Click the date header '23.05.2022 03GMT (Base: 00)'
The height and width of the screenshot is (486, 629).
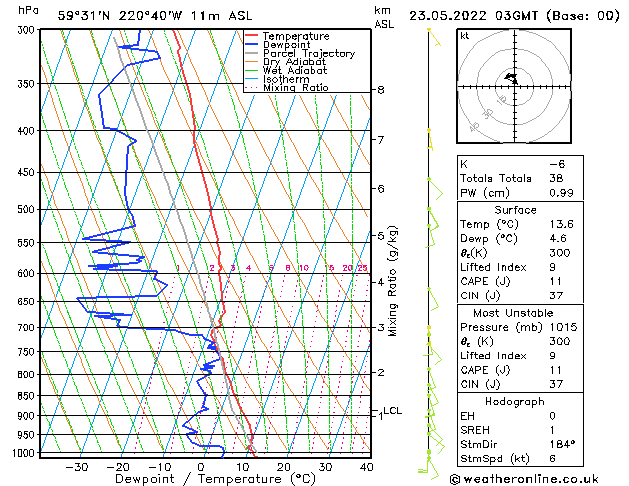514,16
